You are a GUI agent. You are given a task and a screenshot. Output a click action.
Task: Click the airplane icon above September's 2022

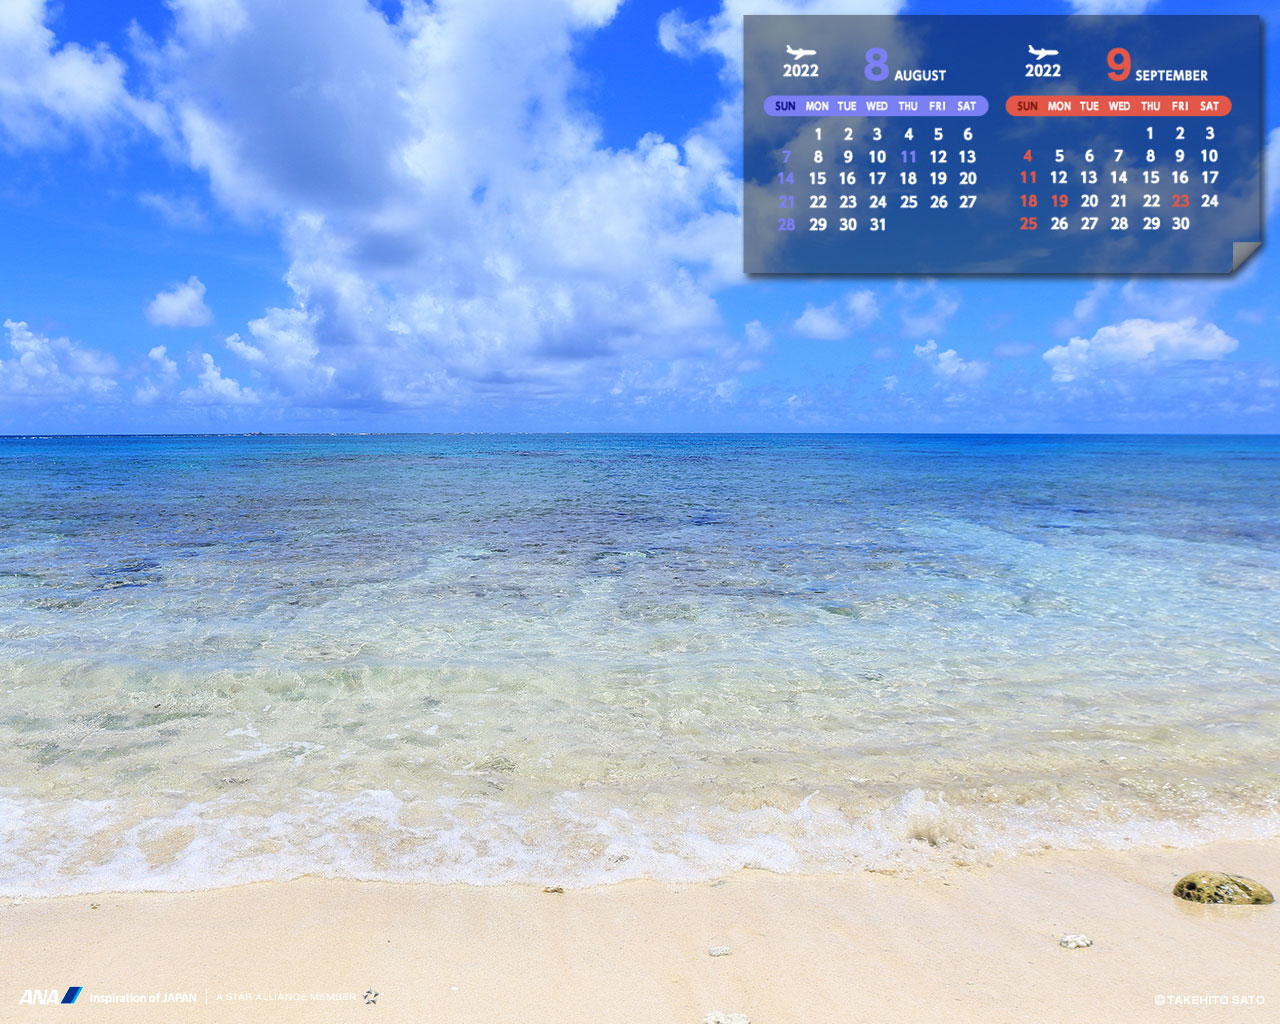coord(1042,52)
